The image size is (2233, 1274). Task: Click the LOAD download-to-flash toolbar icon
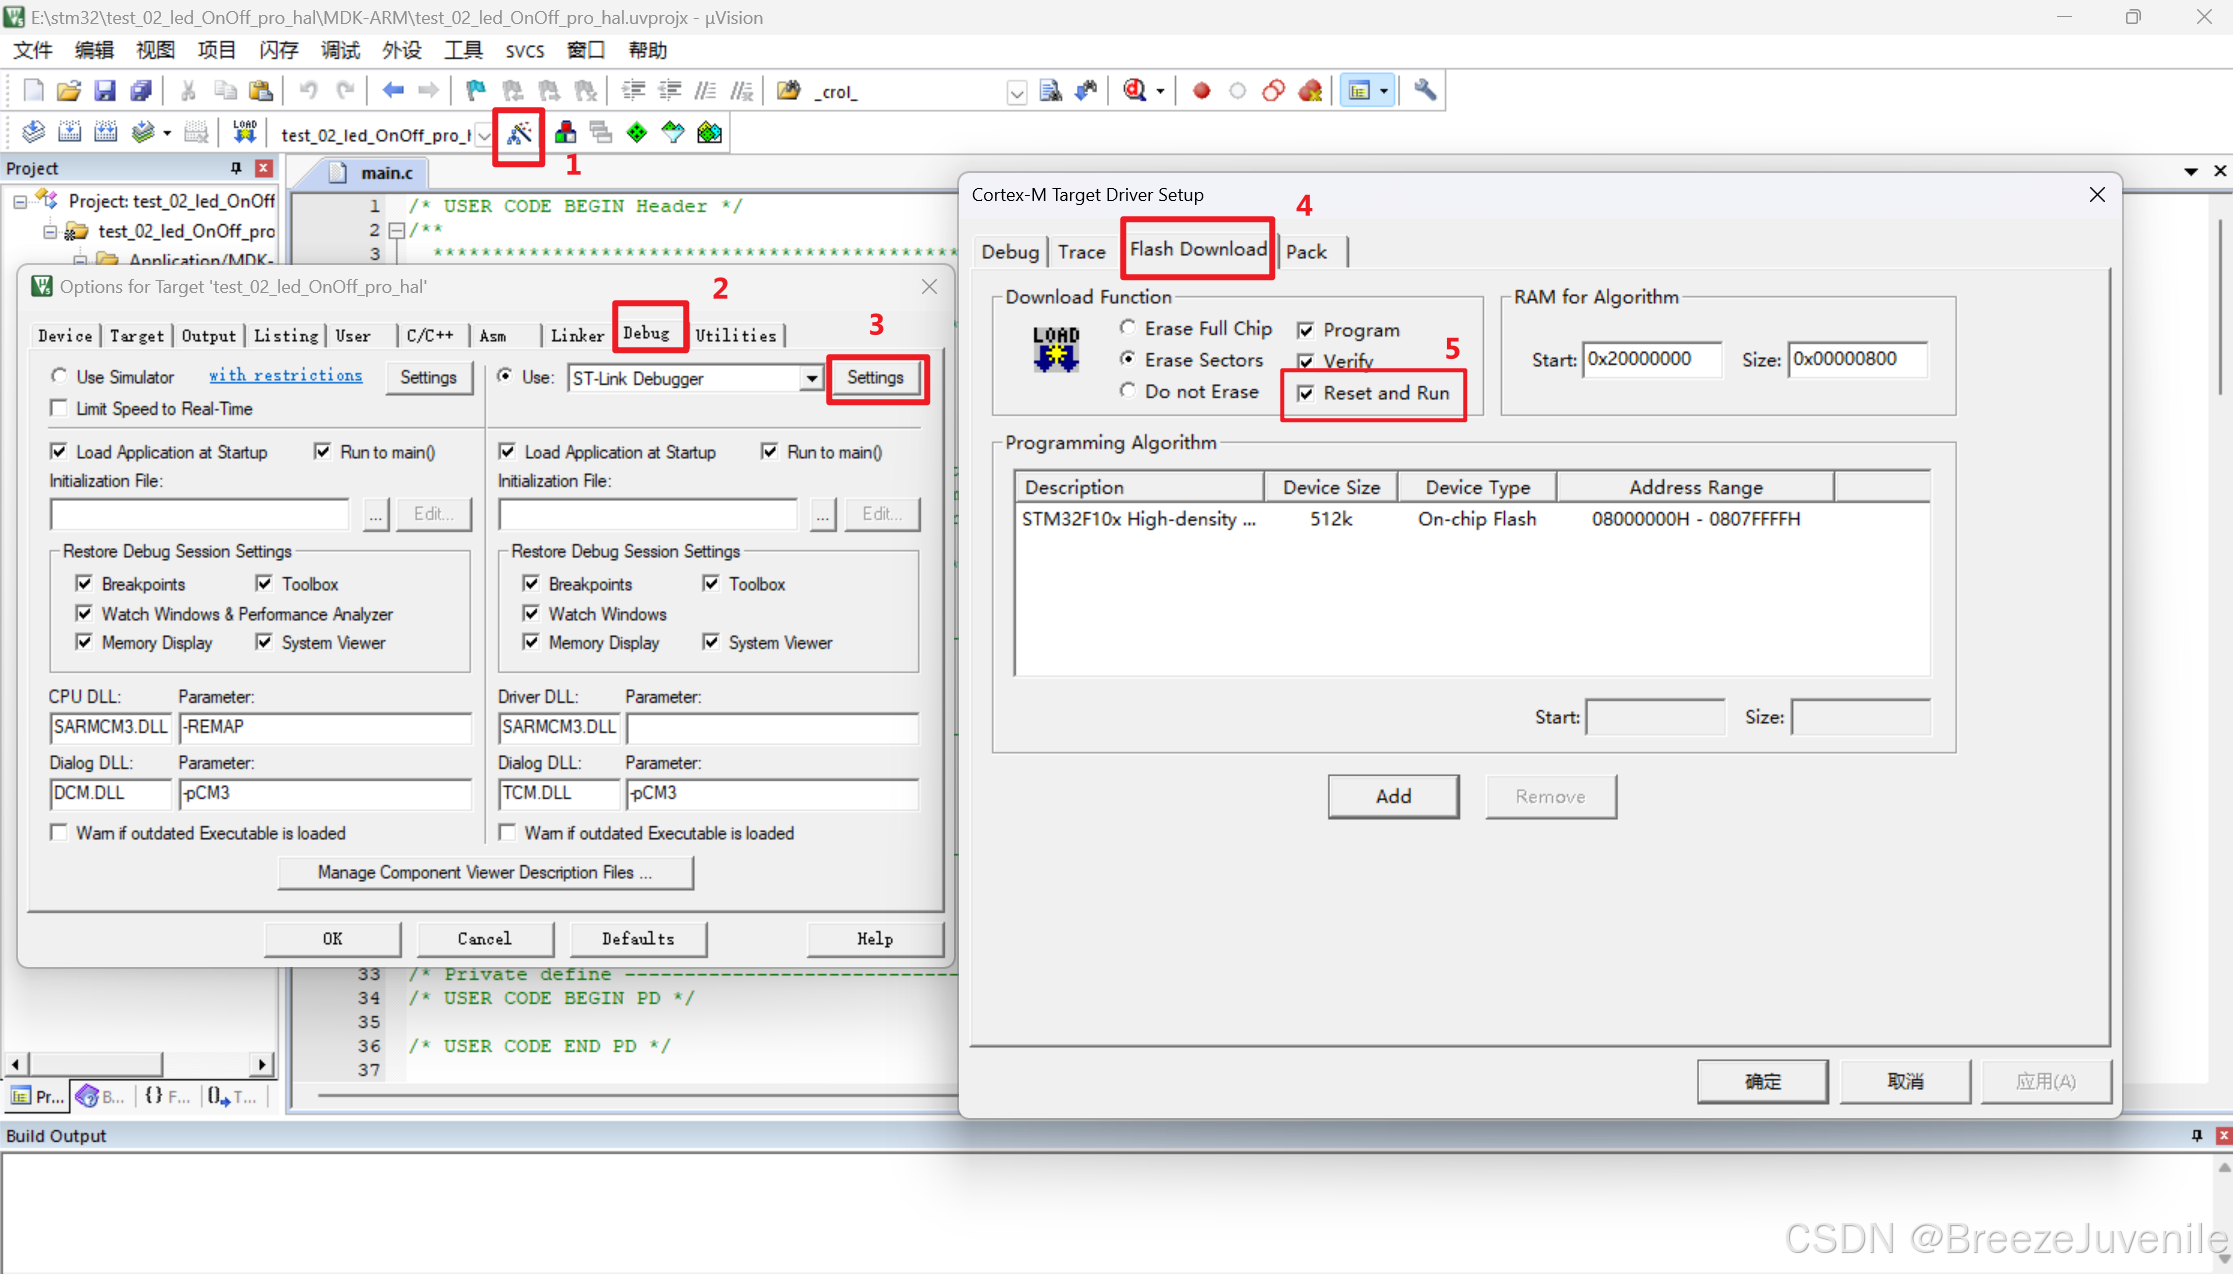(245, 132)
